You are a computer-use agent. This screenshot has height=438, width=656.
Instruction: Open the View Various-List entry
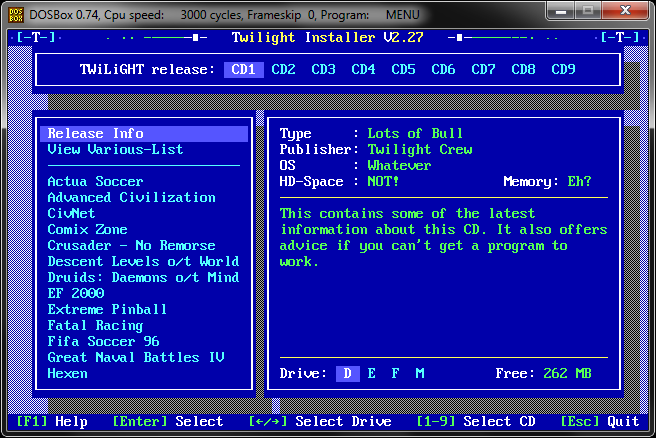[x=115, y=149]
